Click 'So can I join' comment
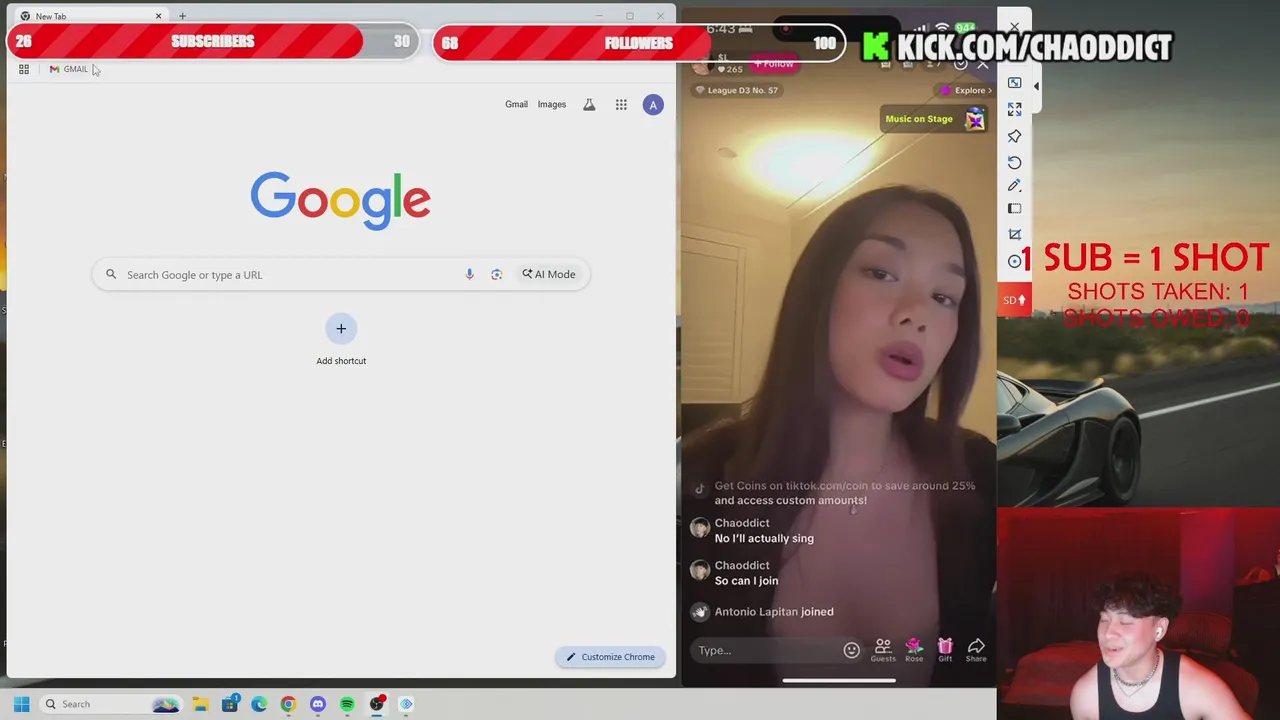The image size is (1280, 720). point(746,581)
